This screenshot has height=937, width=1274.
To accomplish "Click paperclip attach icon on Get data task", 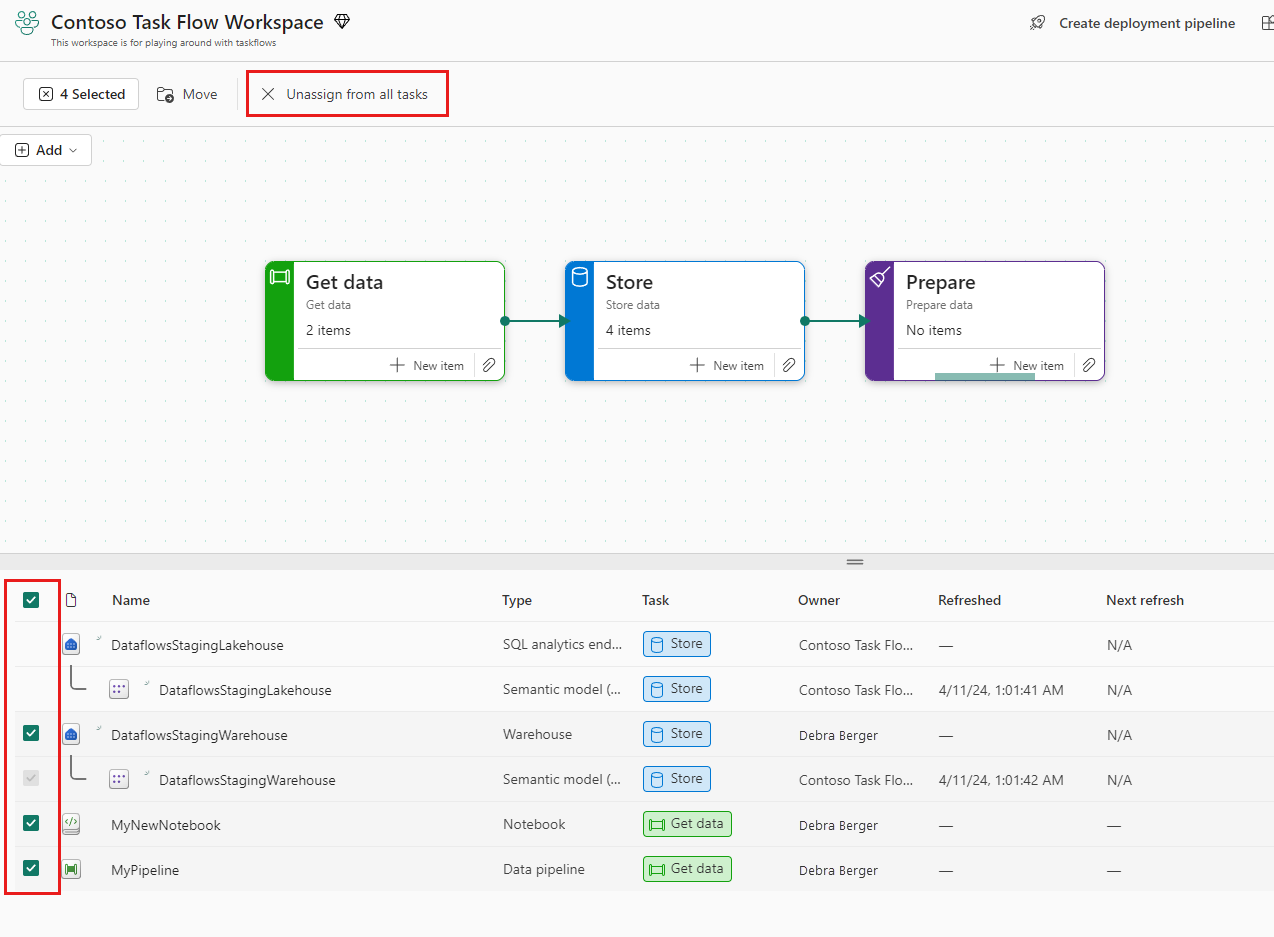I will click(x=489, y=366).
